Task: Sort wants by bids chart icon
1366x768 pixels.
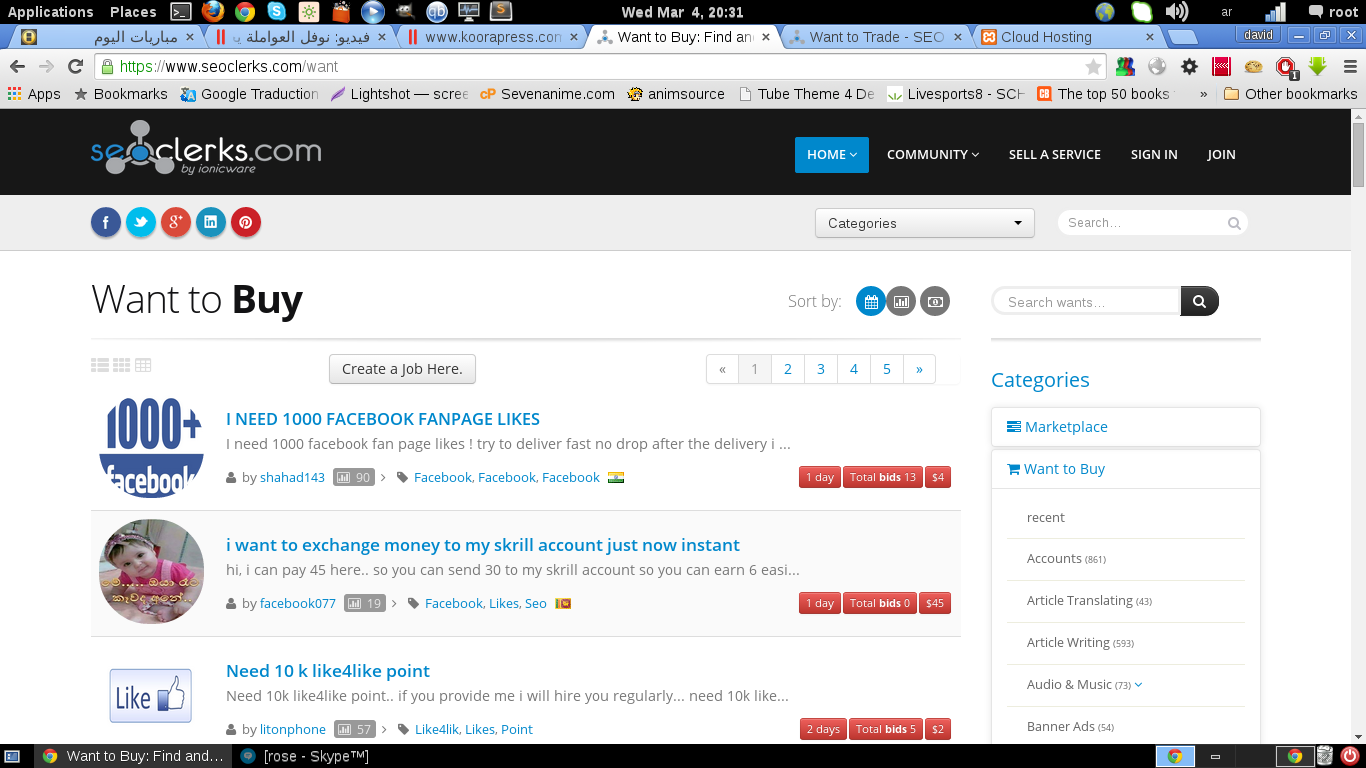Action: click(x=901, y=301)
